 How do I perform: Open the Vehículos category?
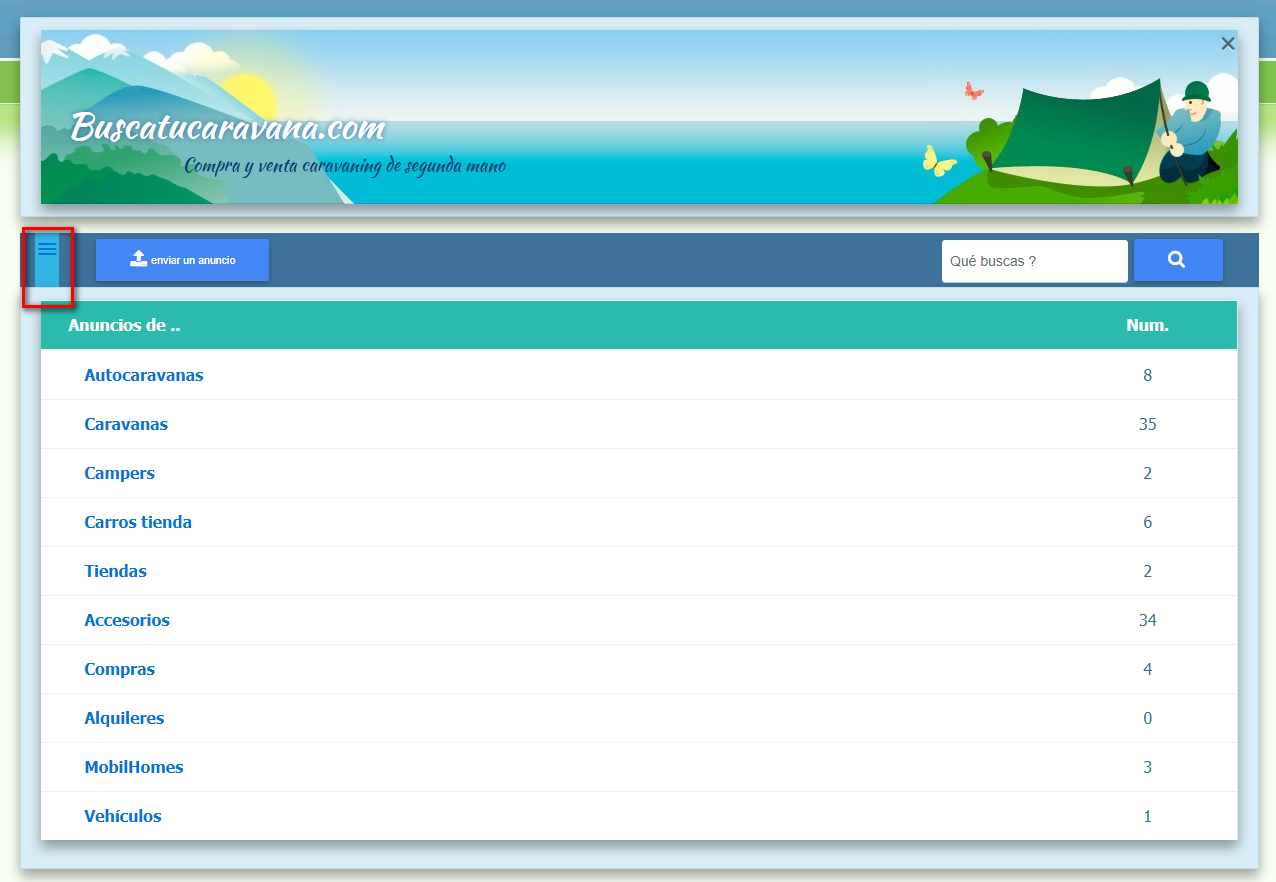click(123, 816)
